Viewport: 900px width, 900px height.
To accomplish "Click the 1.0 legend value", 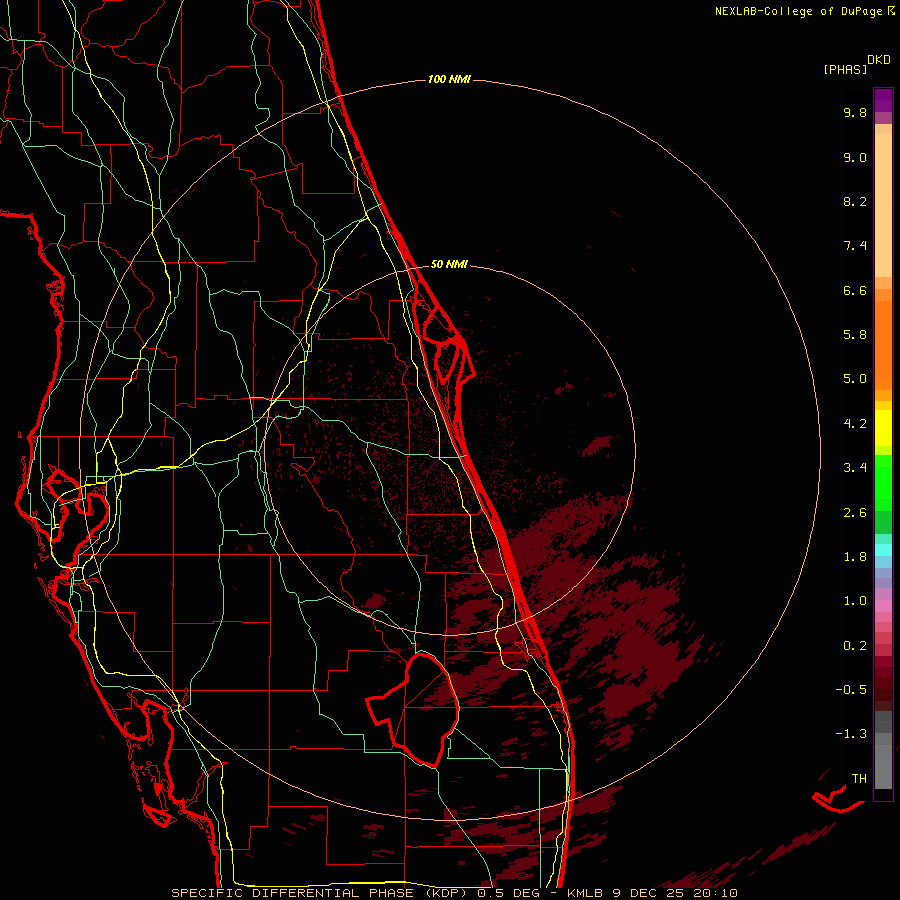I will pos(855,601).
